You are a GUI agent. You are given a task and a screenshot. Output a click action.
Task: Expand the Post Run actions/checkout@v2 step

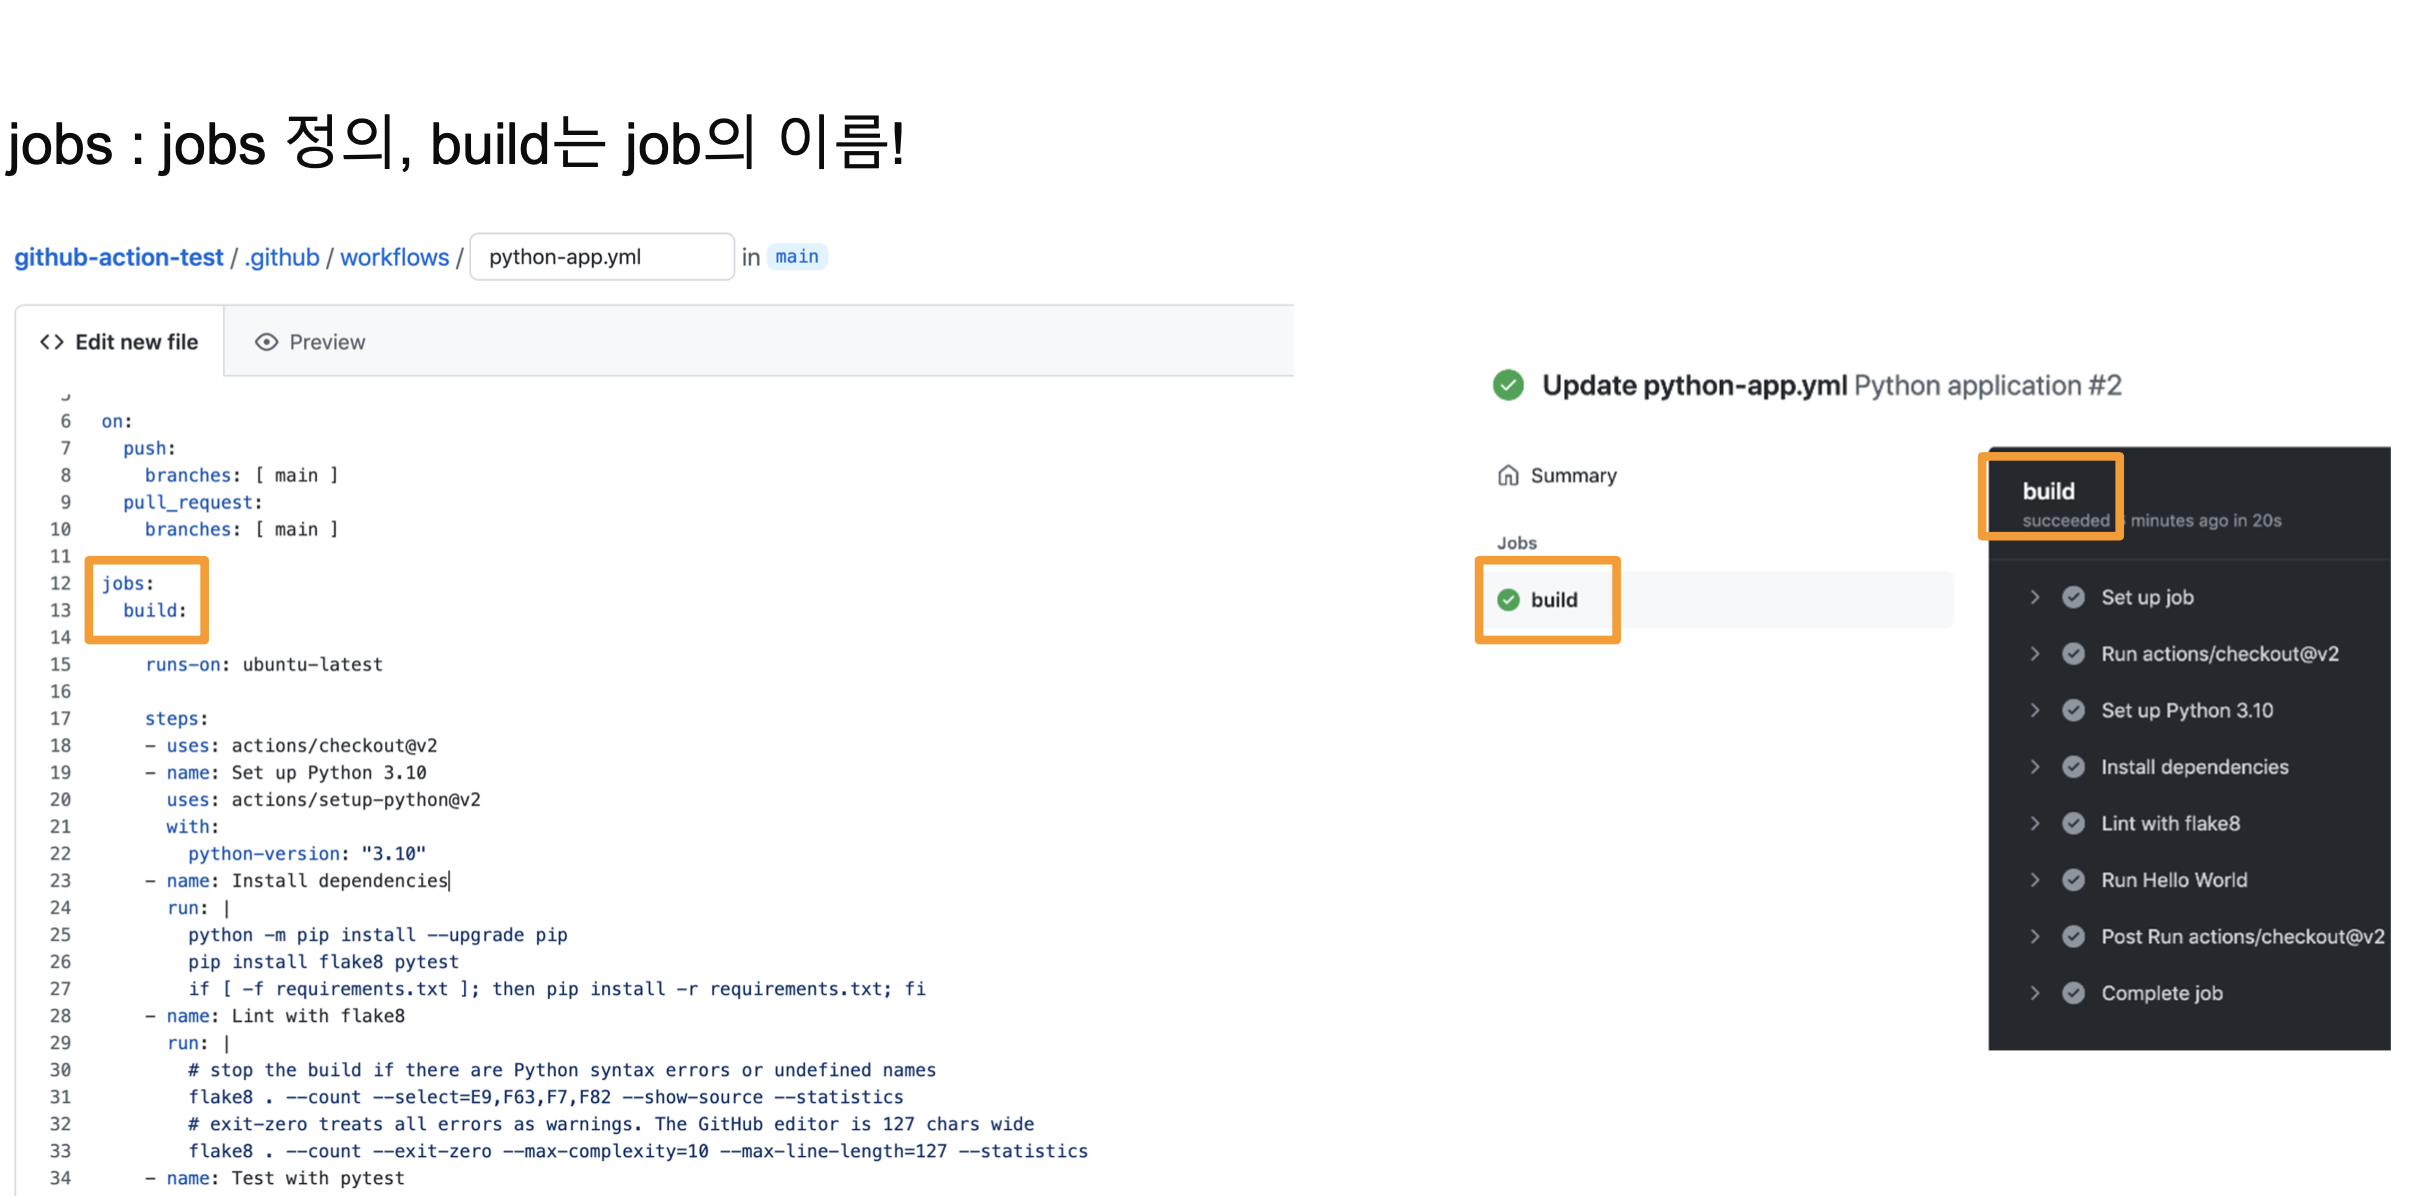[2035, 936]
